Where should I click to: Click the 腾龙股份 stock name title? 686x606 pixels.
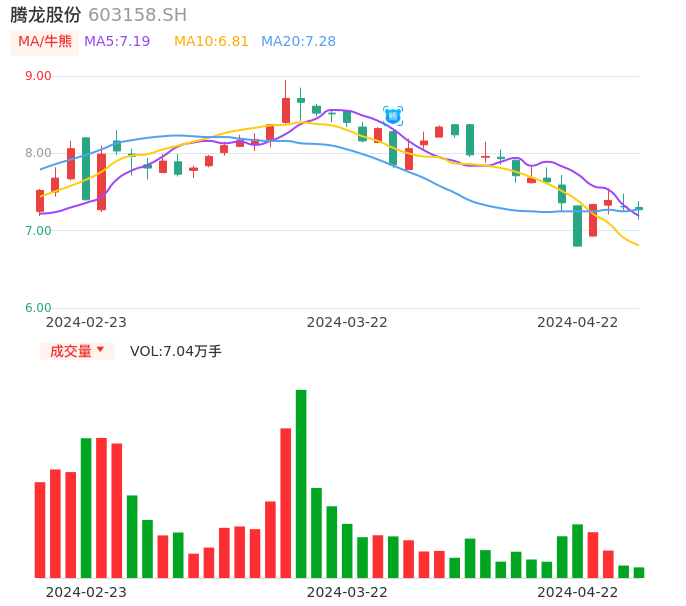pyautogui.click(x=46, y=15)
